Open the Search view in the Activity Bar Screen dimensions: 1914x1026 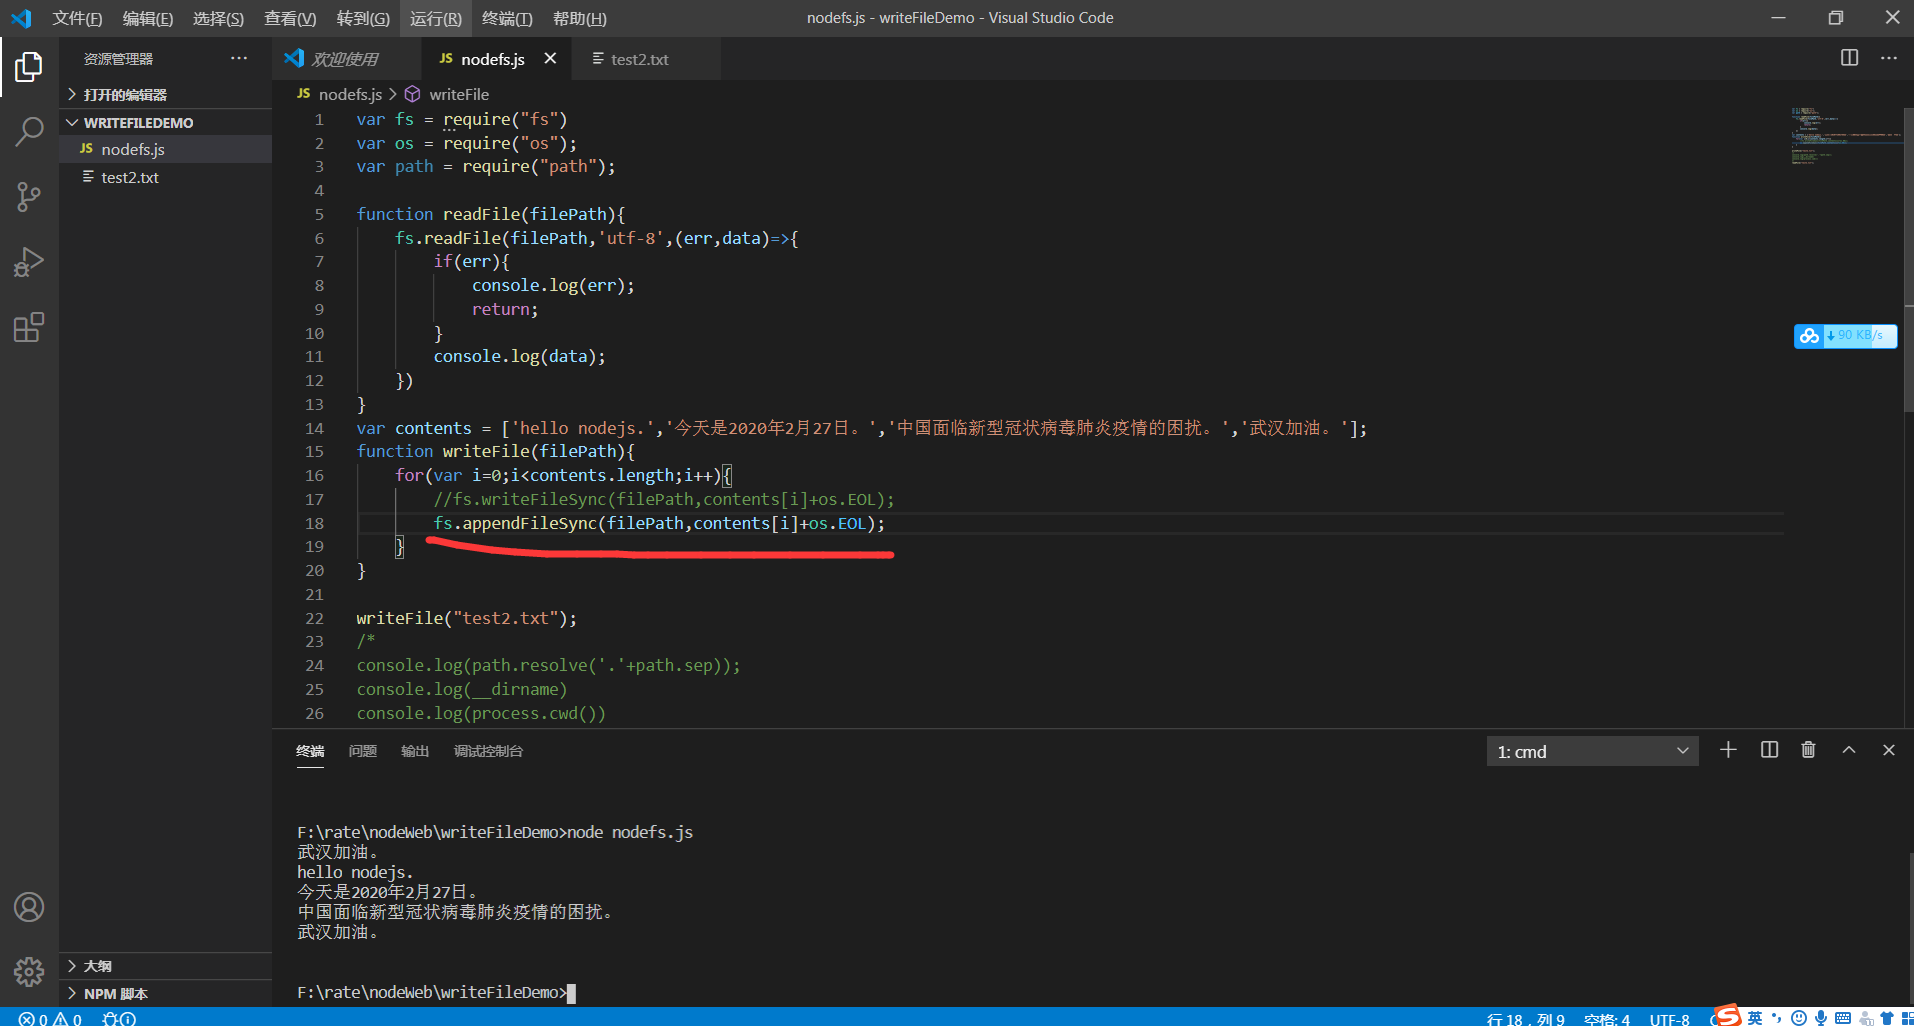pos(29,131)
